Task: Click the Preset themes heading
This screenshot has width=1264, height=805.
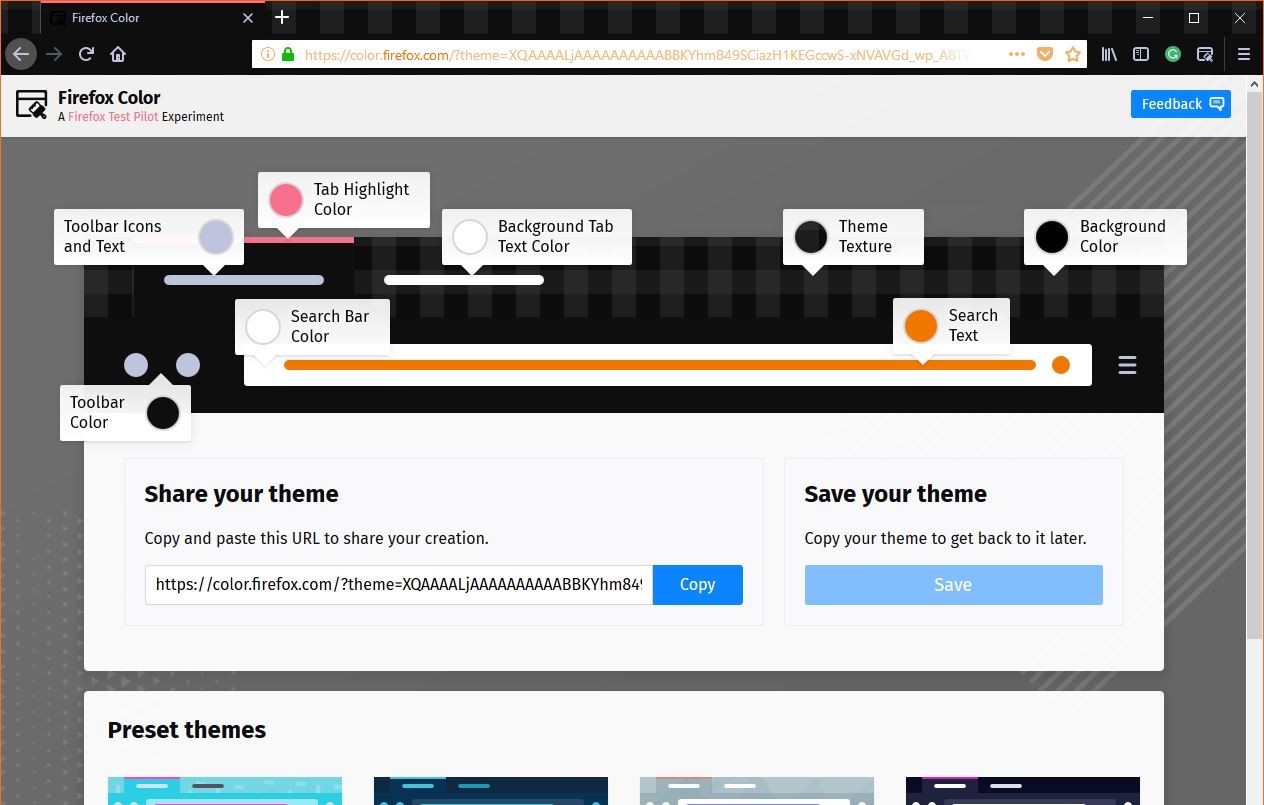Action: point(187,730)
